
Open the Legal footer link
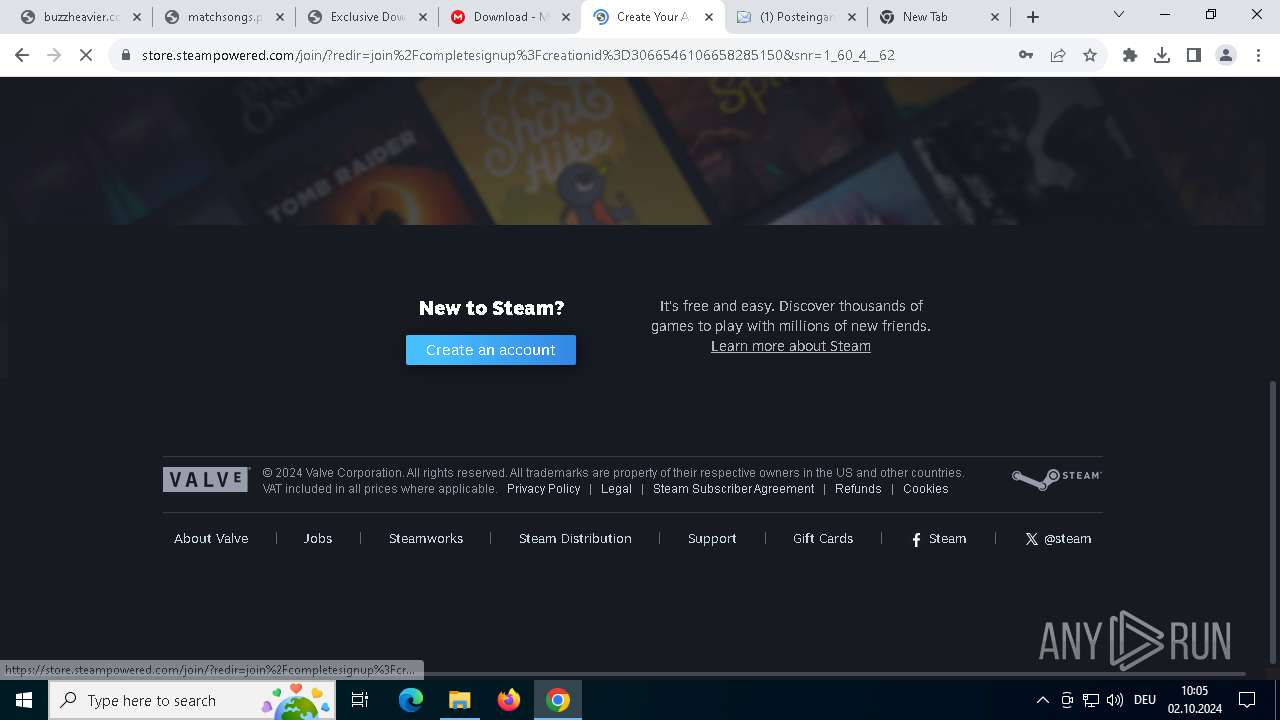(616, 489)
